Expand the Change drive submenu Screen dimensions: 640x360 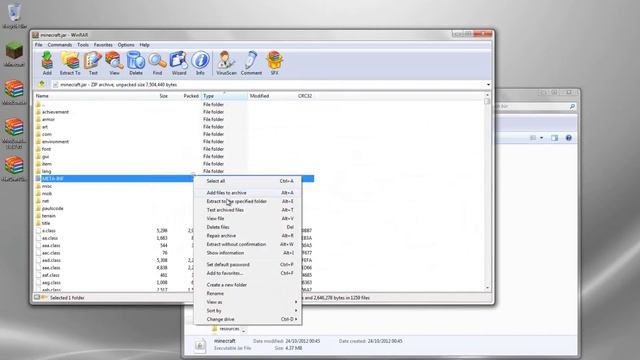pyautogui.click(x=248, y=319)
